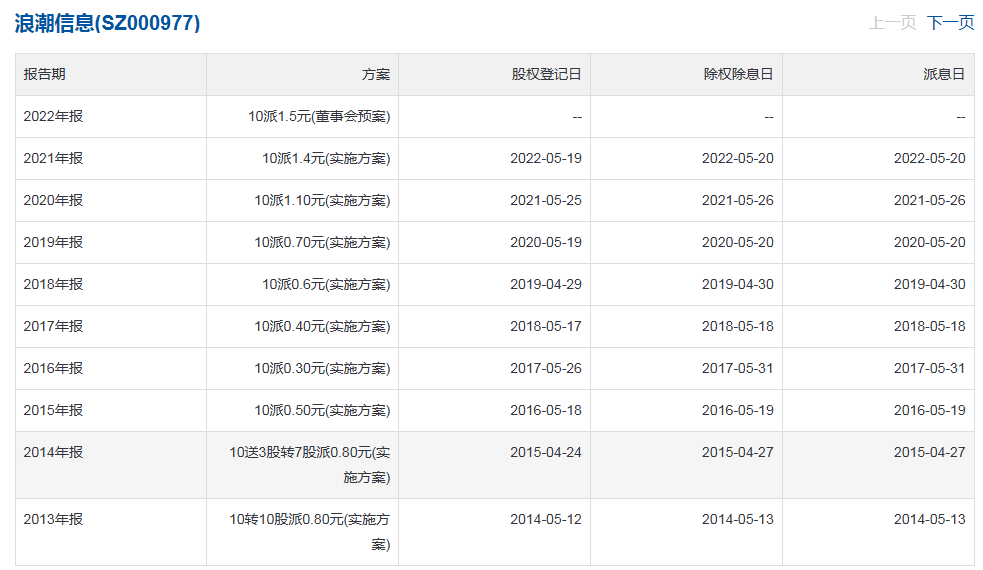Select the 方案 column header
Viewport: 983px width, 570px height.
coord(376,74)
